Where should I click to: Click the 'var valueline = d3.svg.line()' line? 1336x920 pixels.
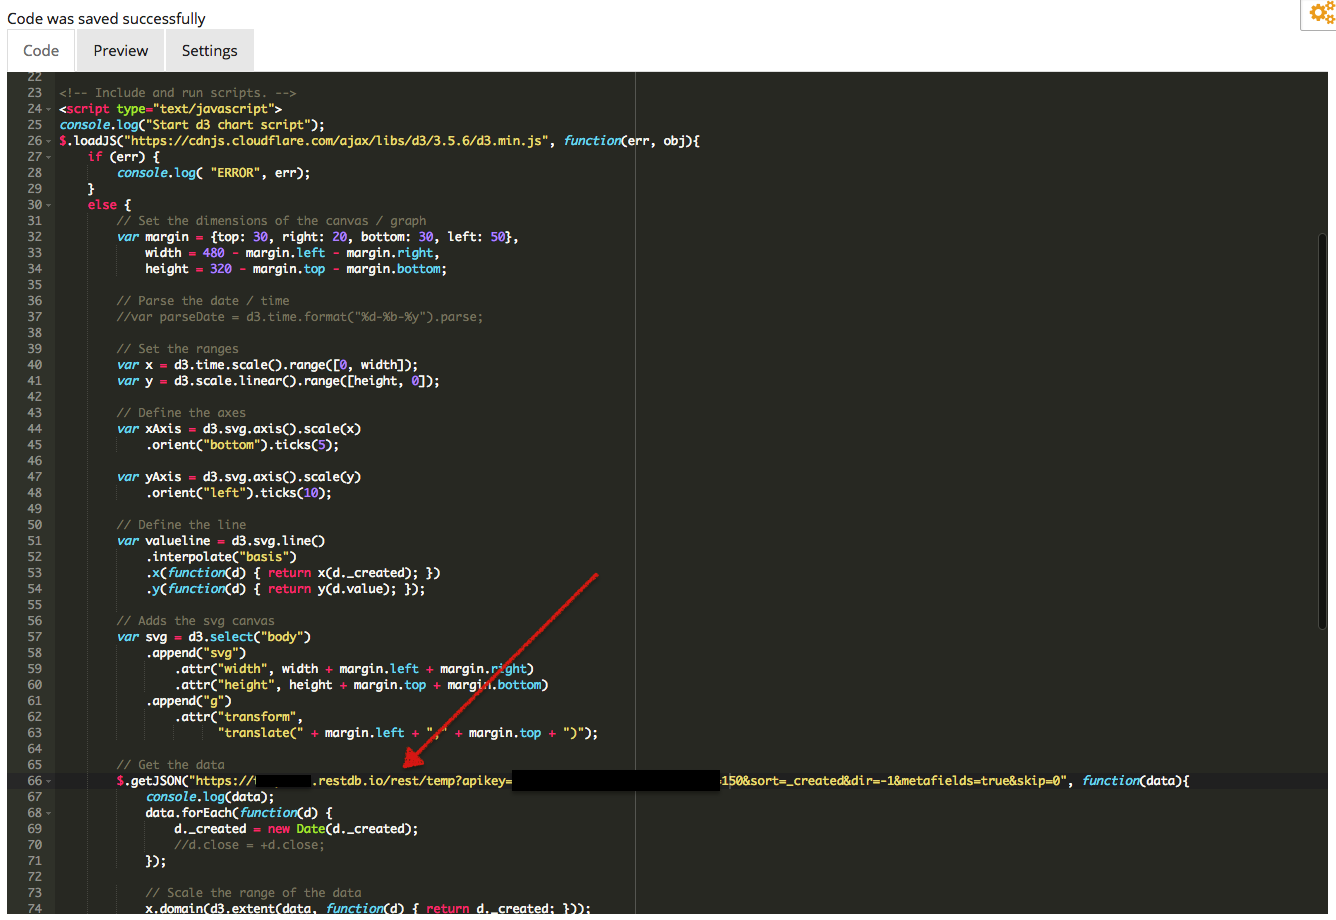[221, 541]
